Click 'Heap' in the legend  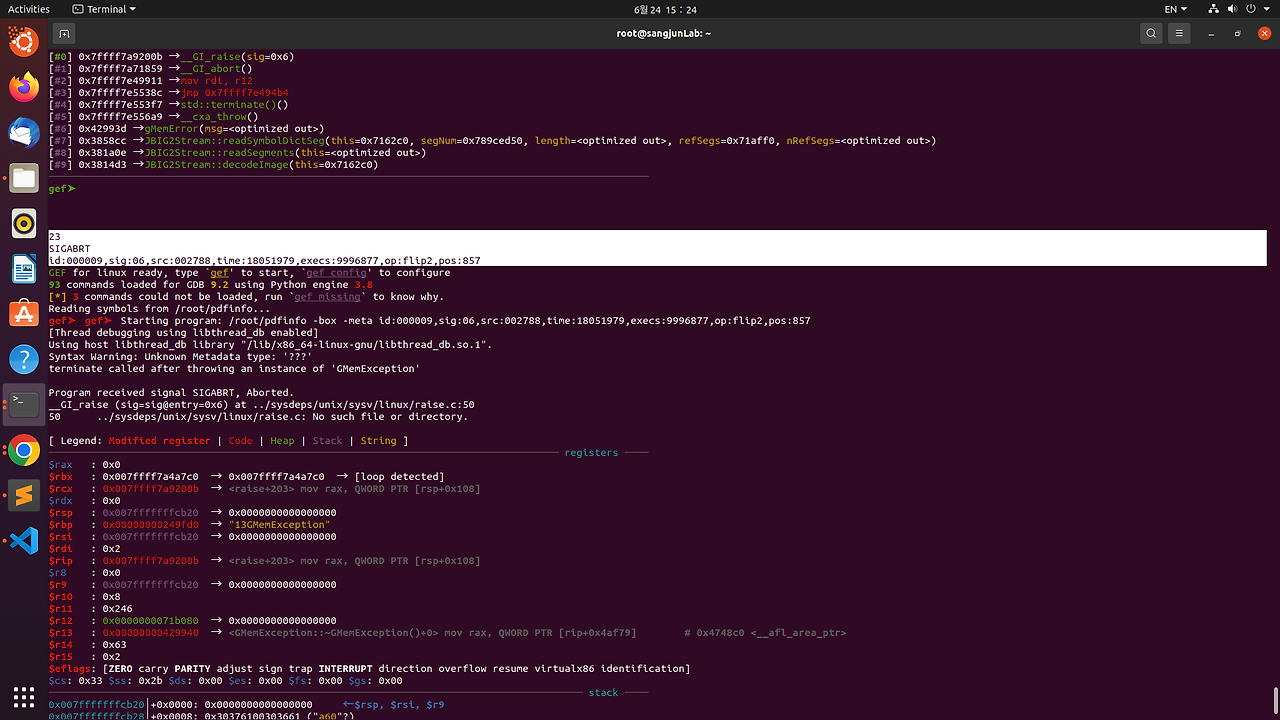click(282, 440)
